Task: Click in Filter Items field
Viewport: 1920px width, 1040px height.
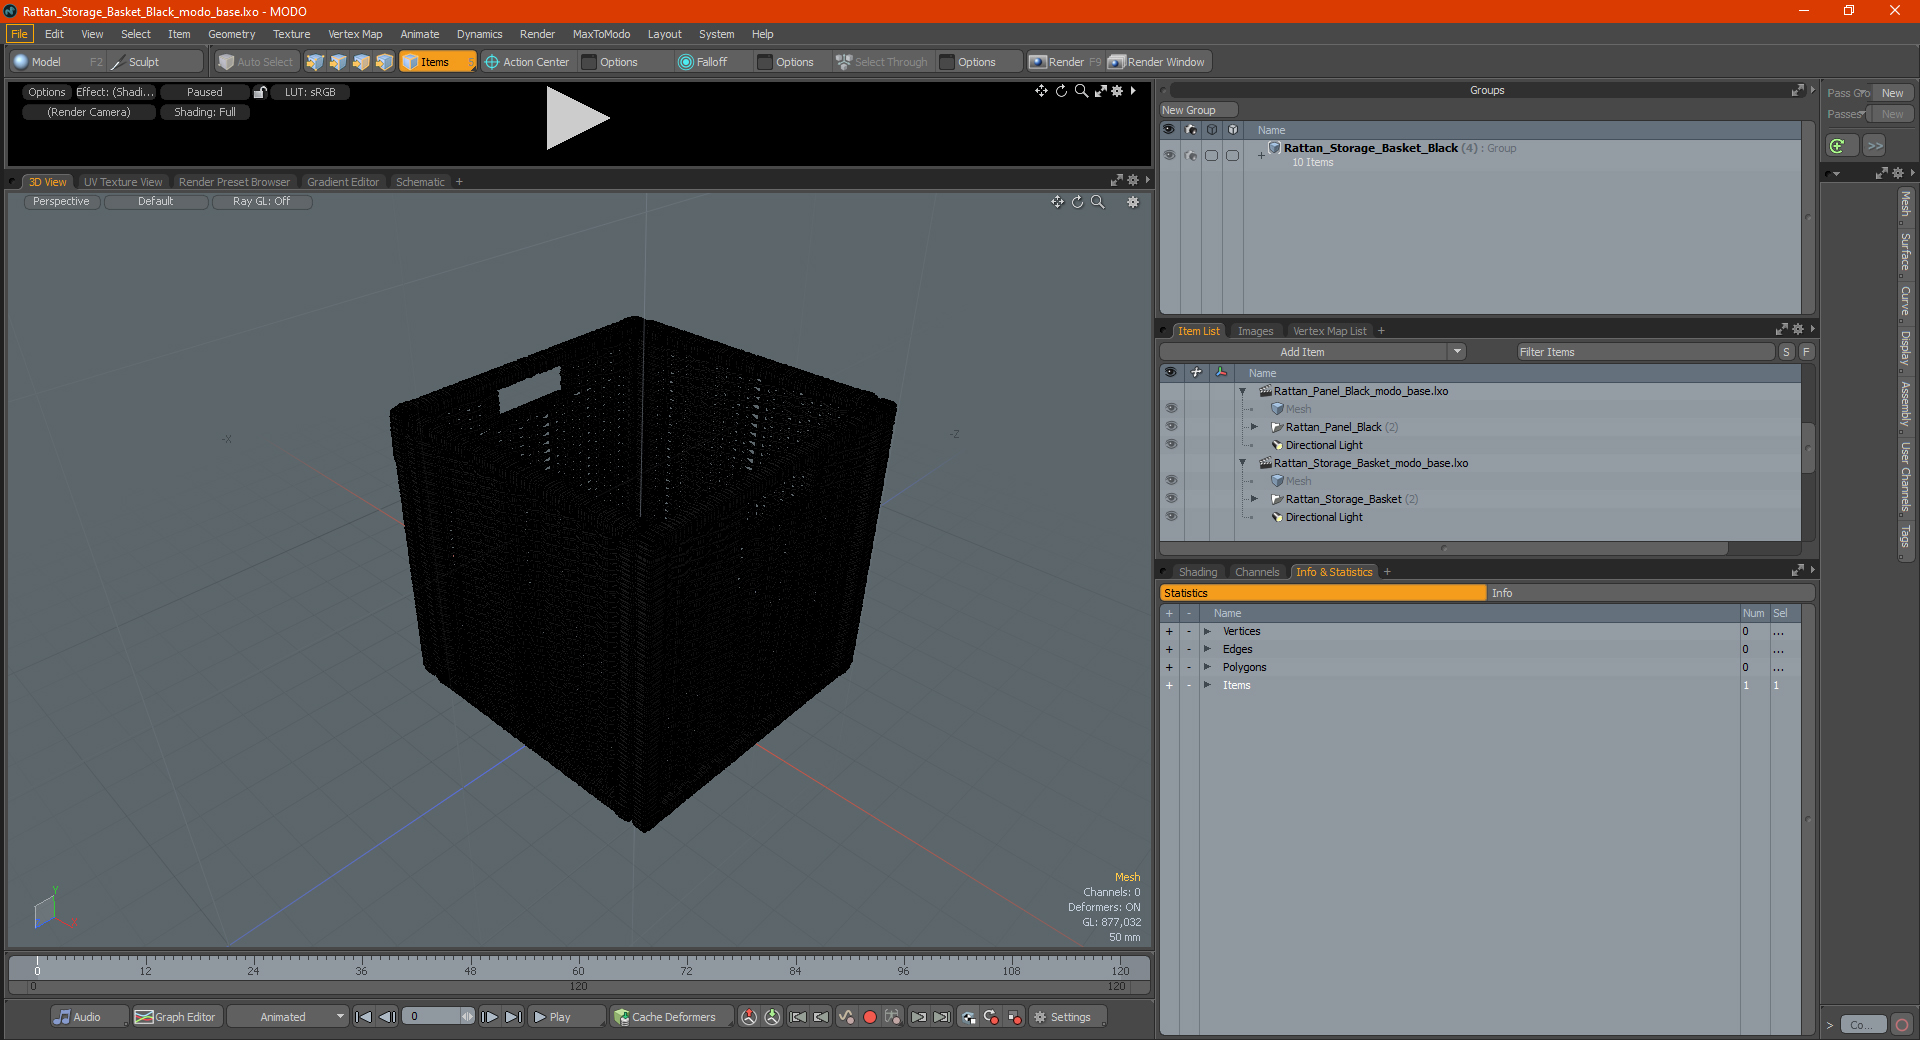Action: (x=1645, y=352)
